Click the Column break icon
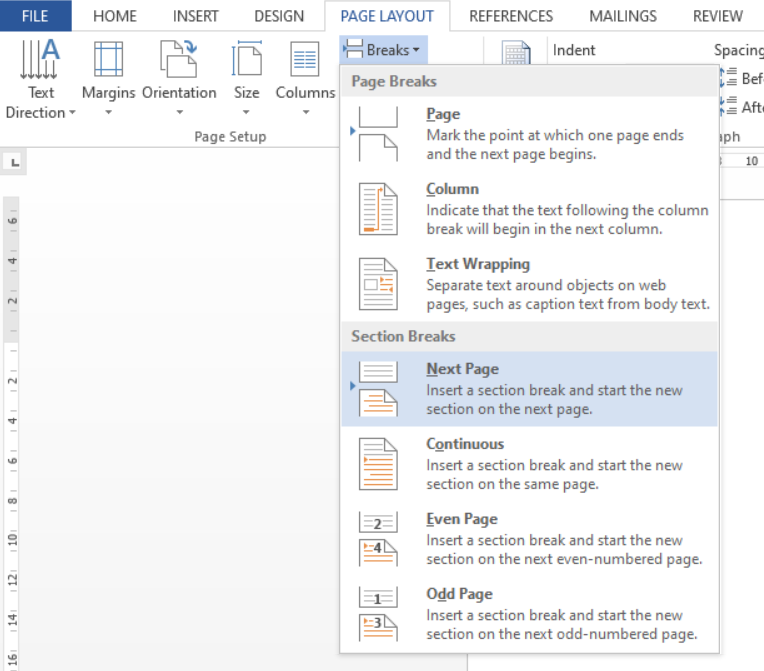Screen dimensions: 764x671 point(378,209)
